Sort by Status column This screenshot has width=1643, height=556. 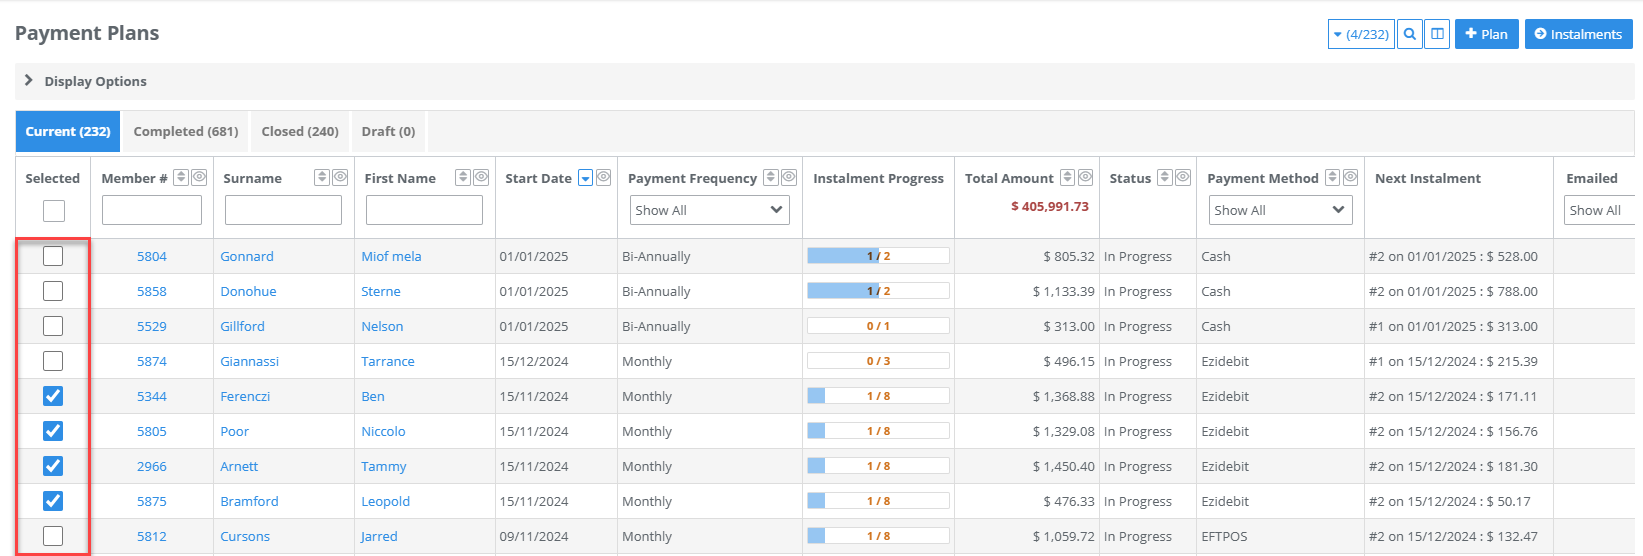[1165, 177]
